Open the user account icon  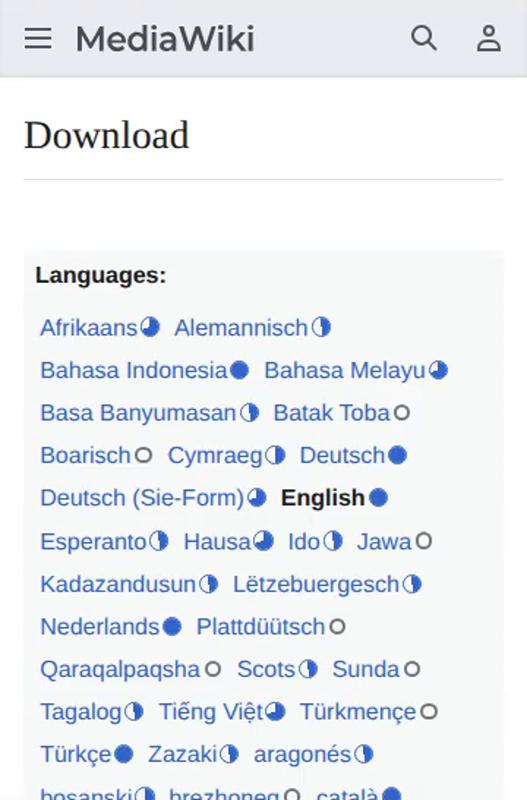[489, 38]
